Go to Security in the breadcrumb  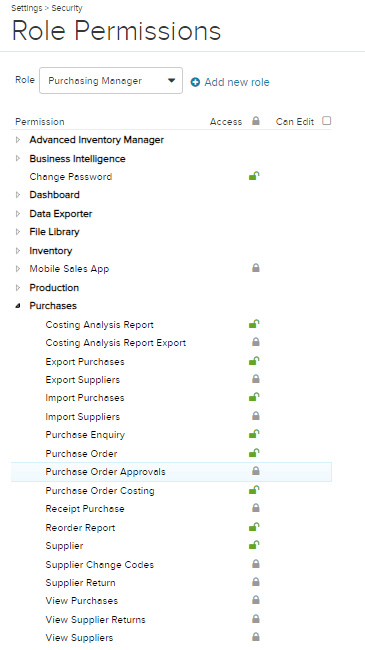pos(67,8)
